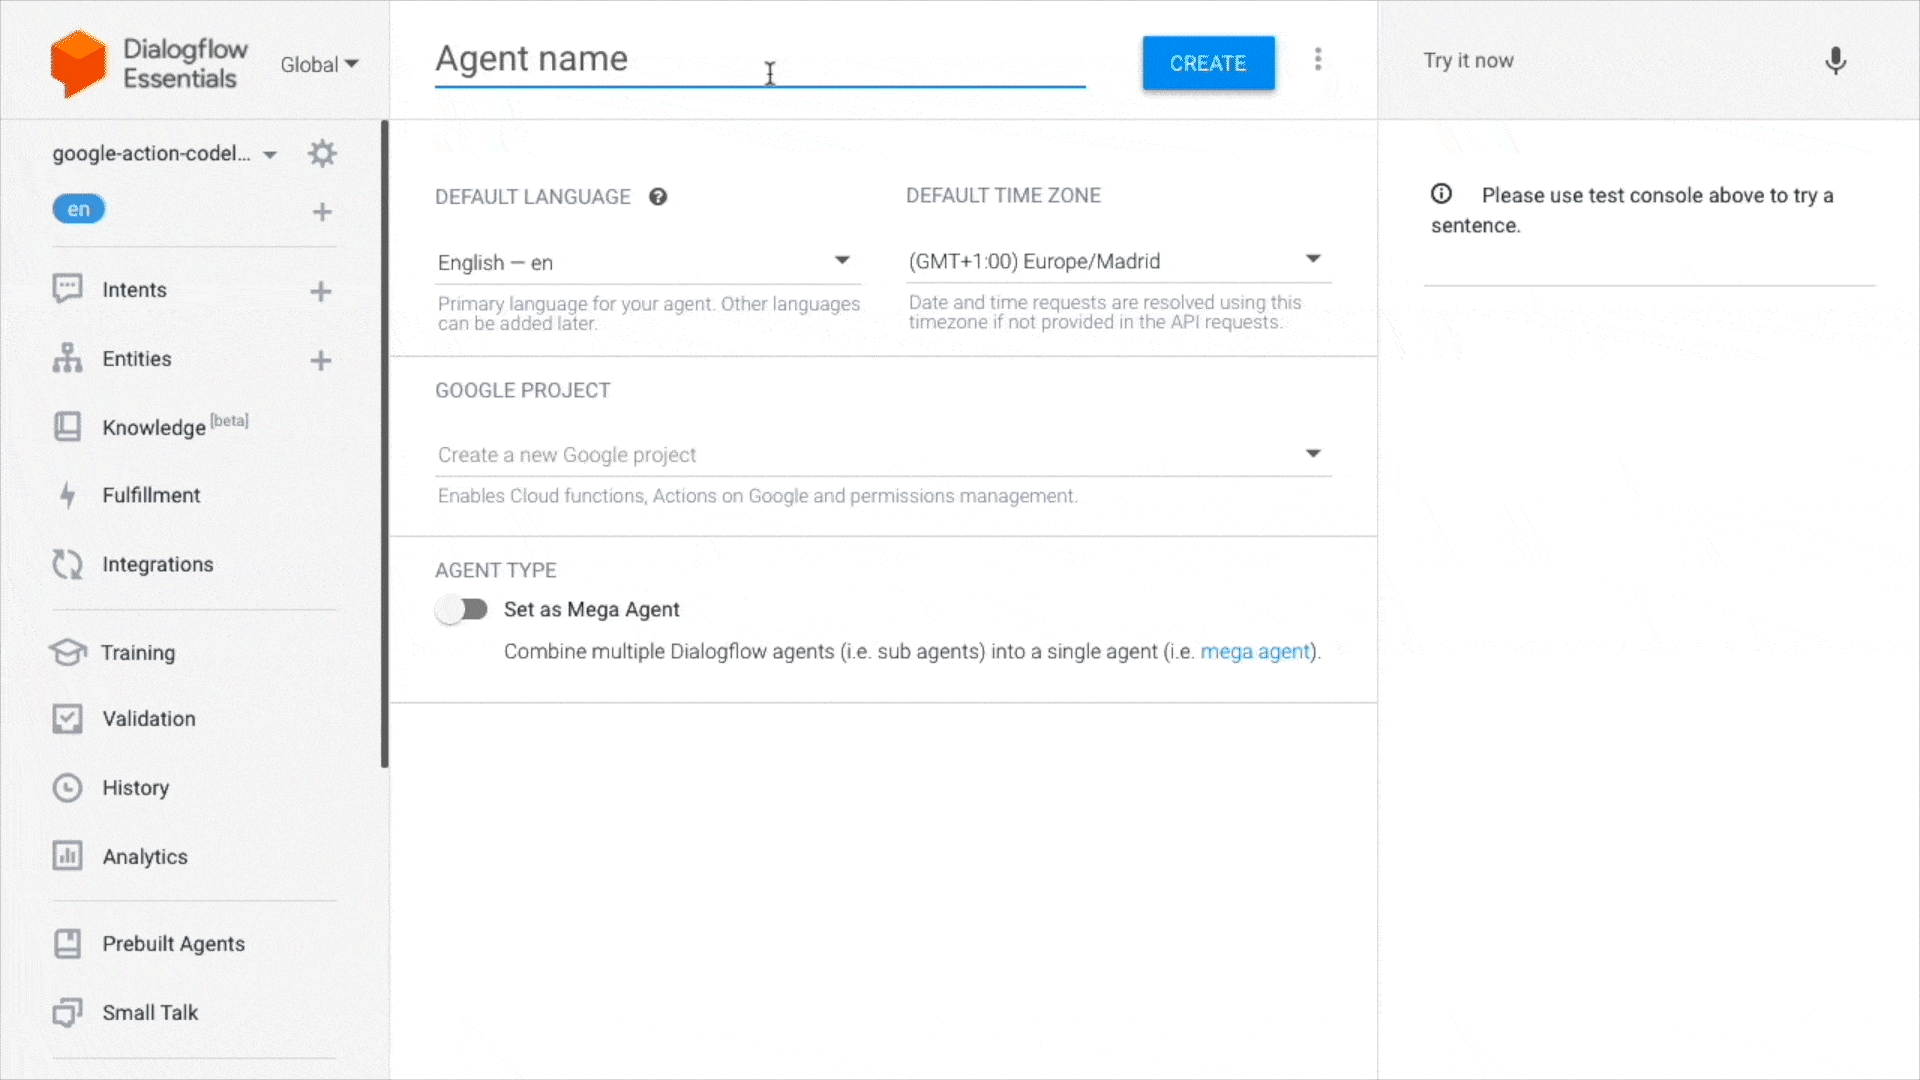Click the Dialogflow Essentials logo
This screenshot has width=1920, height=1080.
[x=149, y=64]
